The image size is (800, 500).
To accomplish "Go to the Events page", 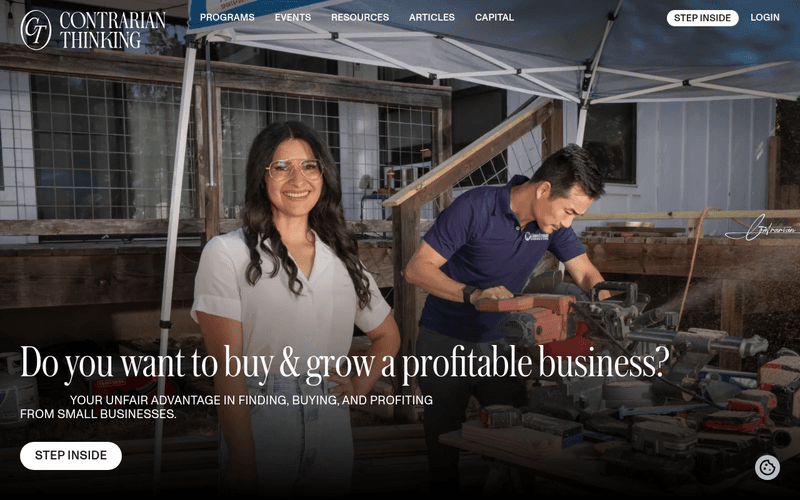I will [x=292, y=17].
